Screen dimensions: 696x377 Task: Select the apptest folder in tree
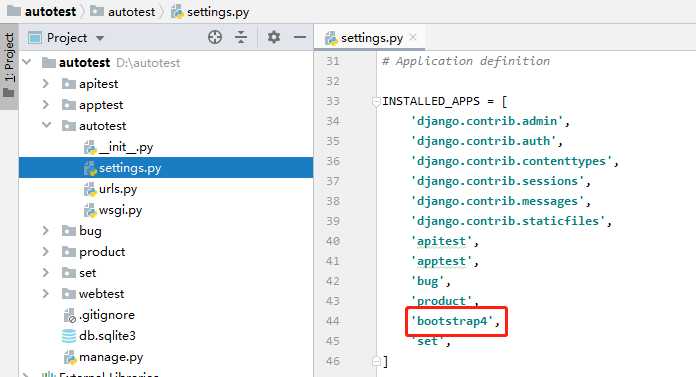(x=101, y=105)
